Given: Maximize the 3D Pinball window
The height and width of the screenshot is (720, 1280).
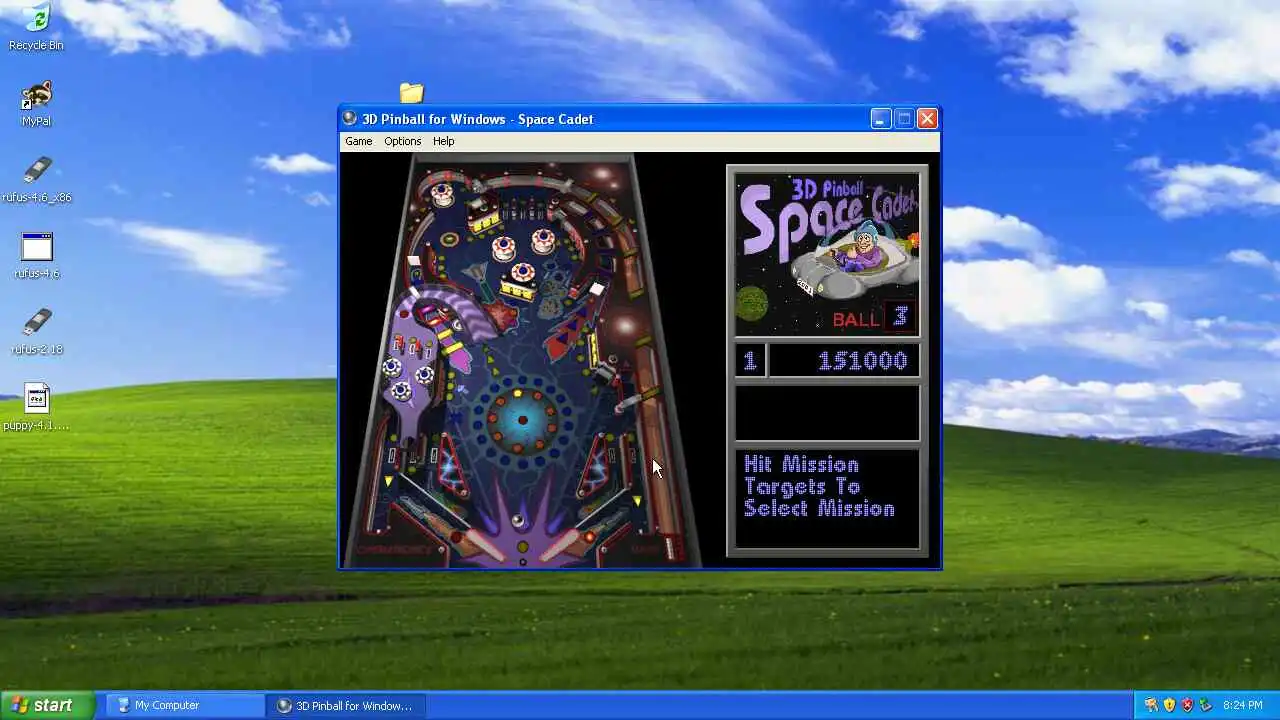Looking at the screenshot, I should [x=904, y=119].
